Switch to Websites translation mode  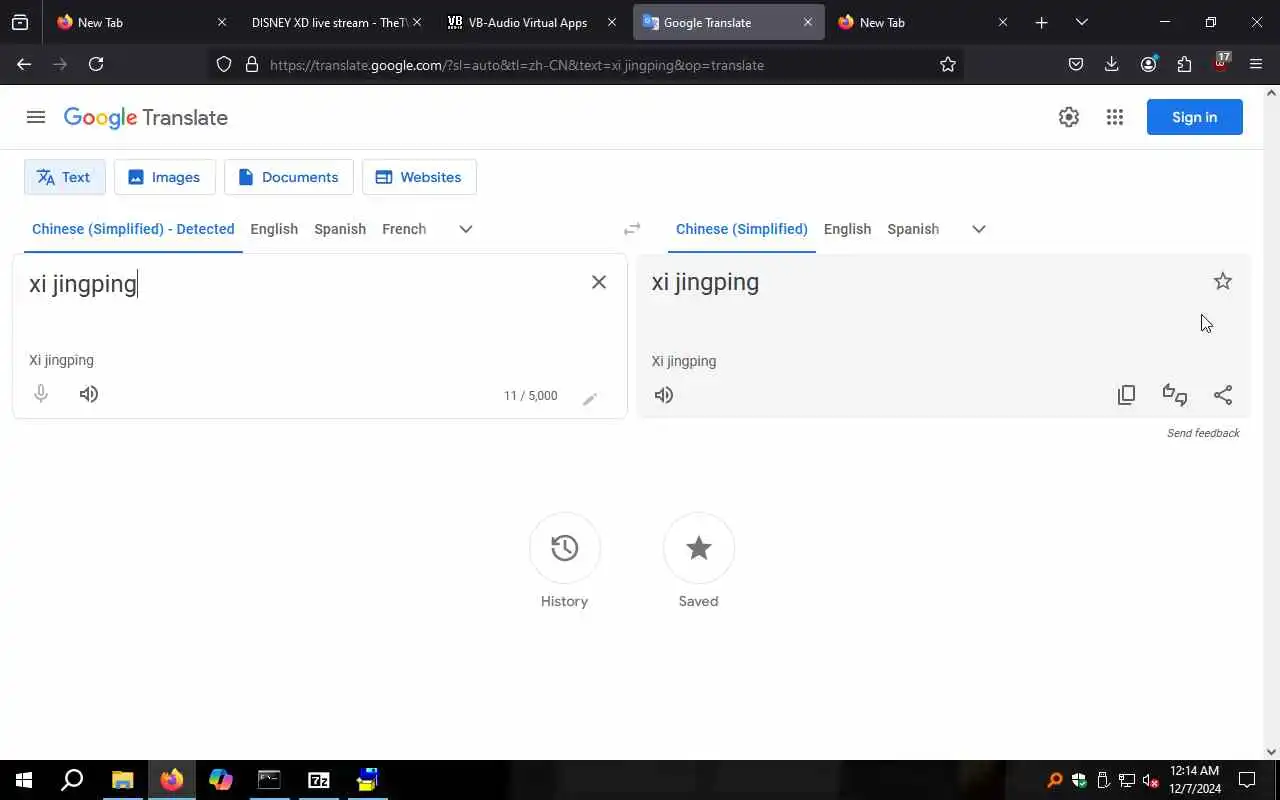419,177
